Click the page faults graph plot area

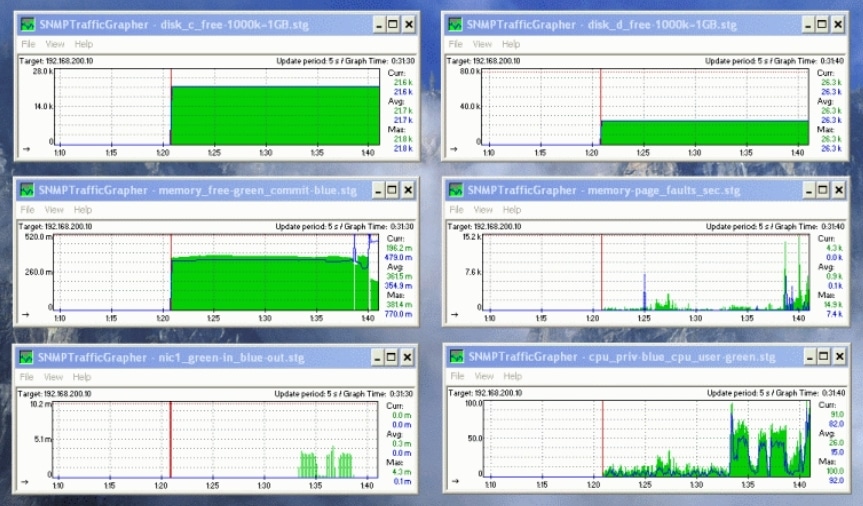[646, 273]
